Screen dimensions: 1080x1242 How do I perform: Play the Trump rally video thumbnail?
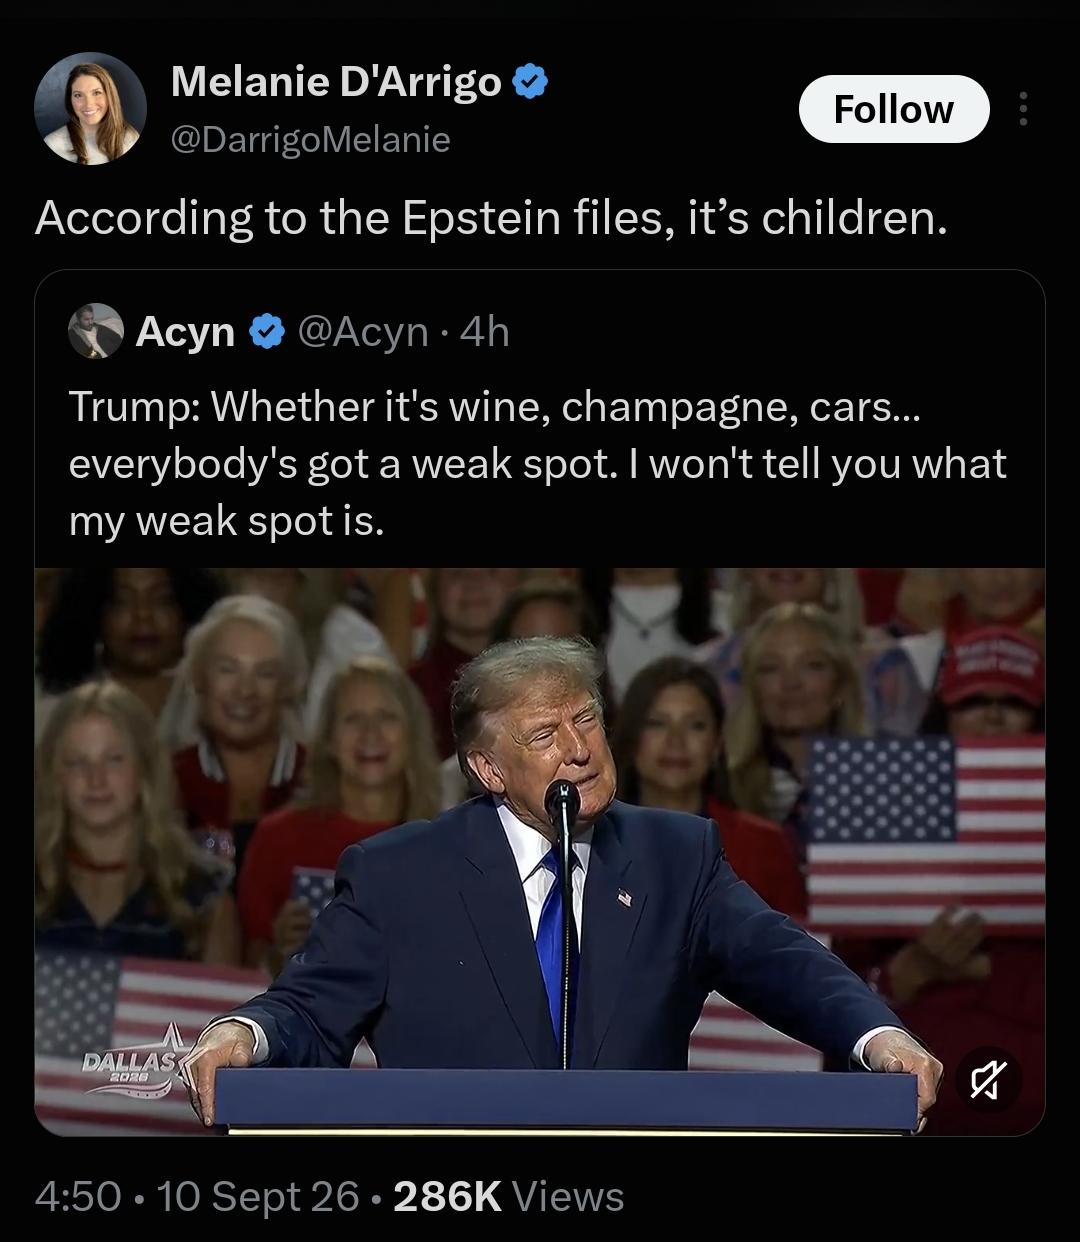540,852
